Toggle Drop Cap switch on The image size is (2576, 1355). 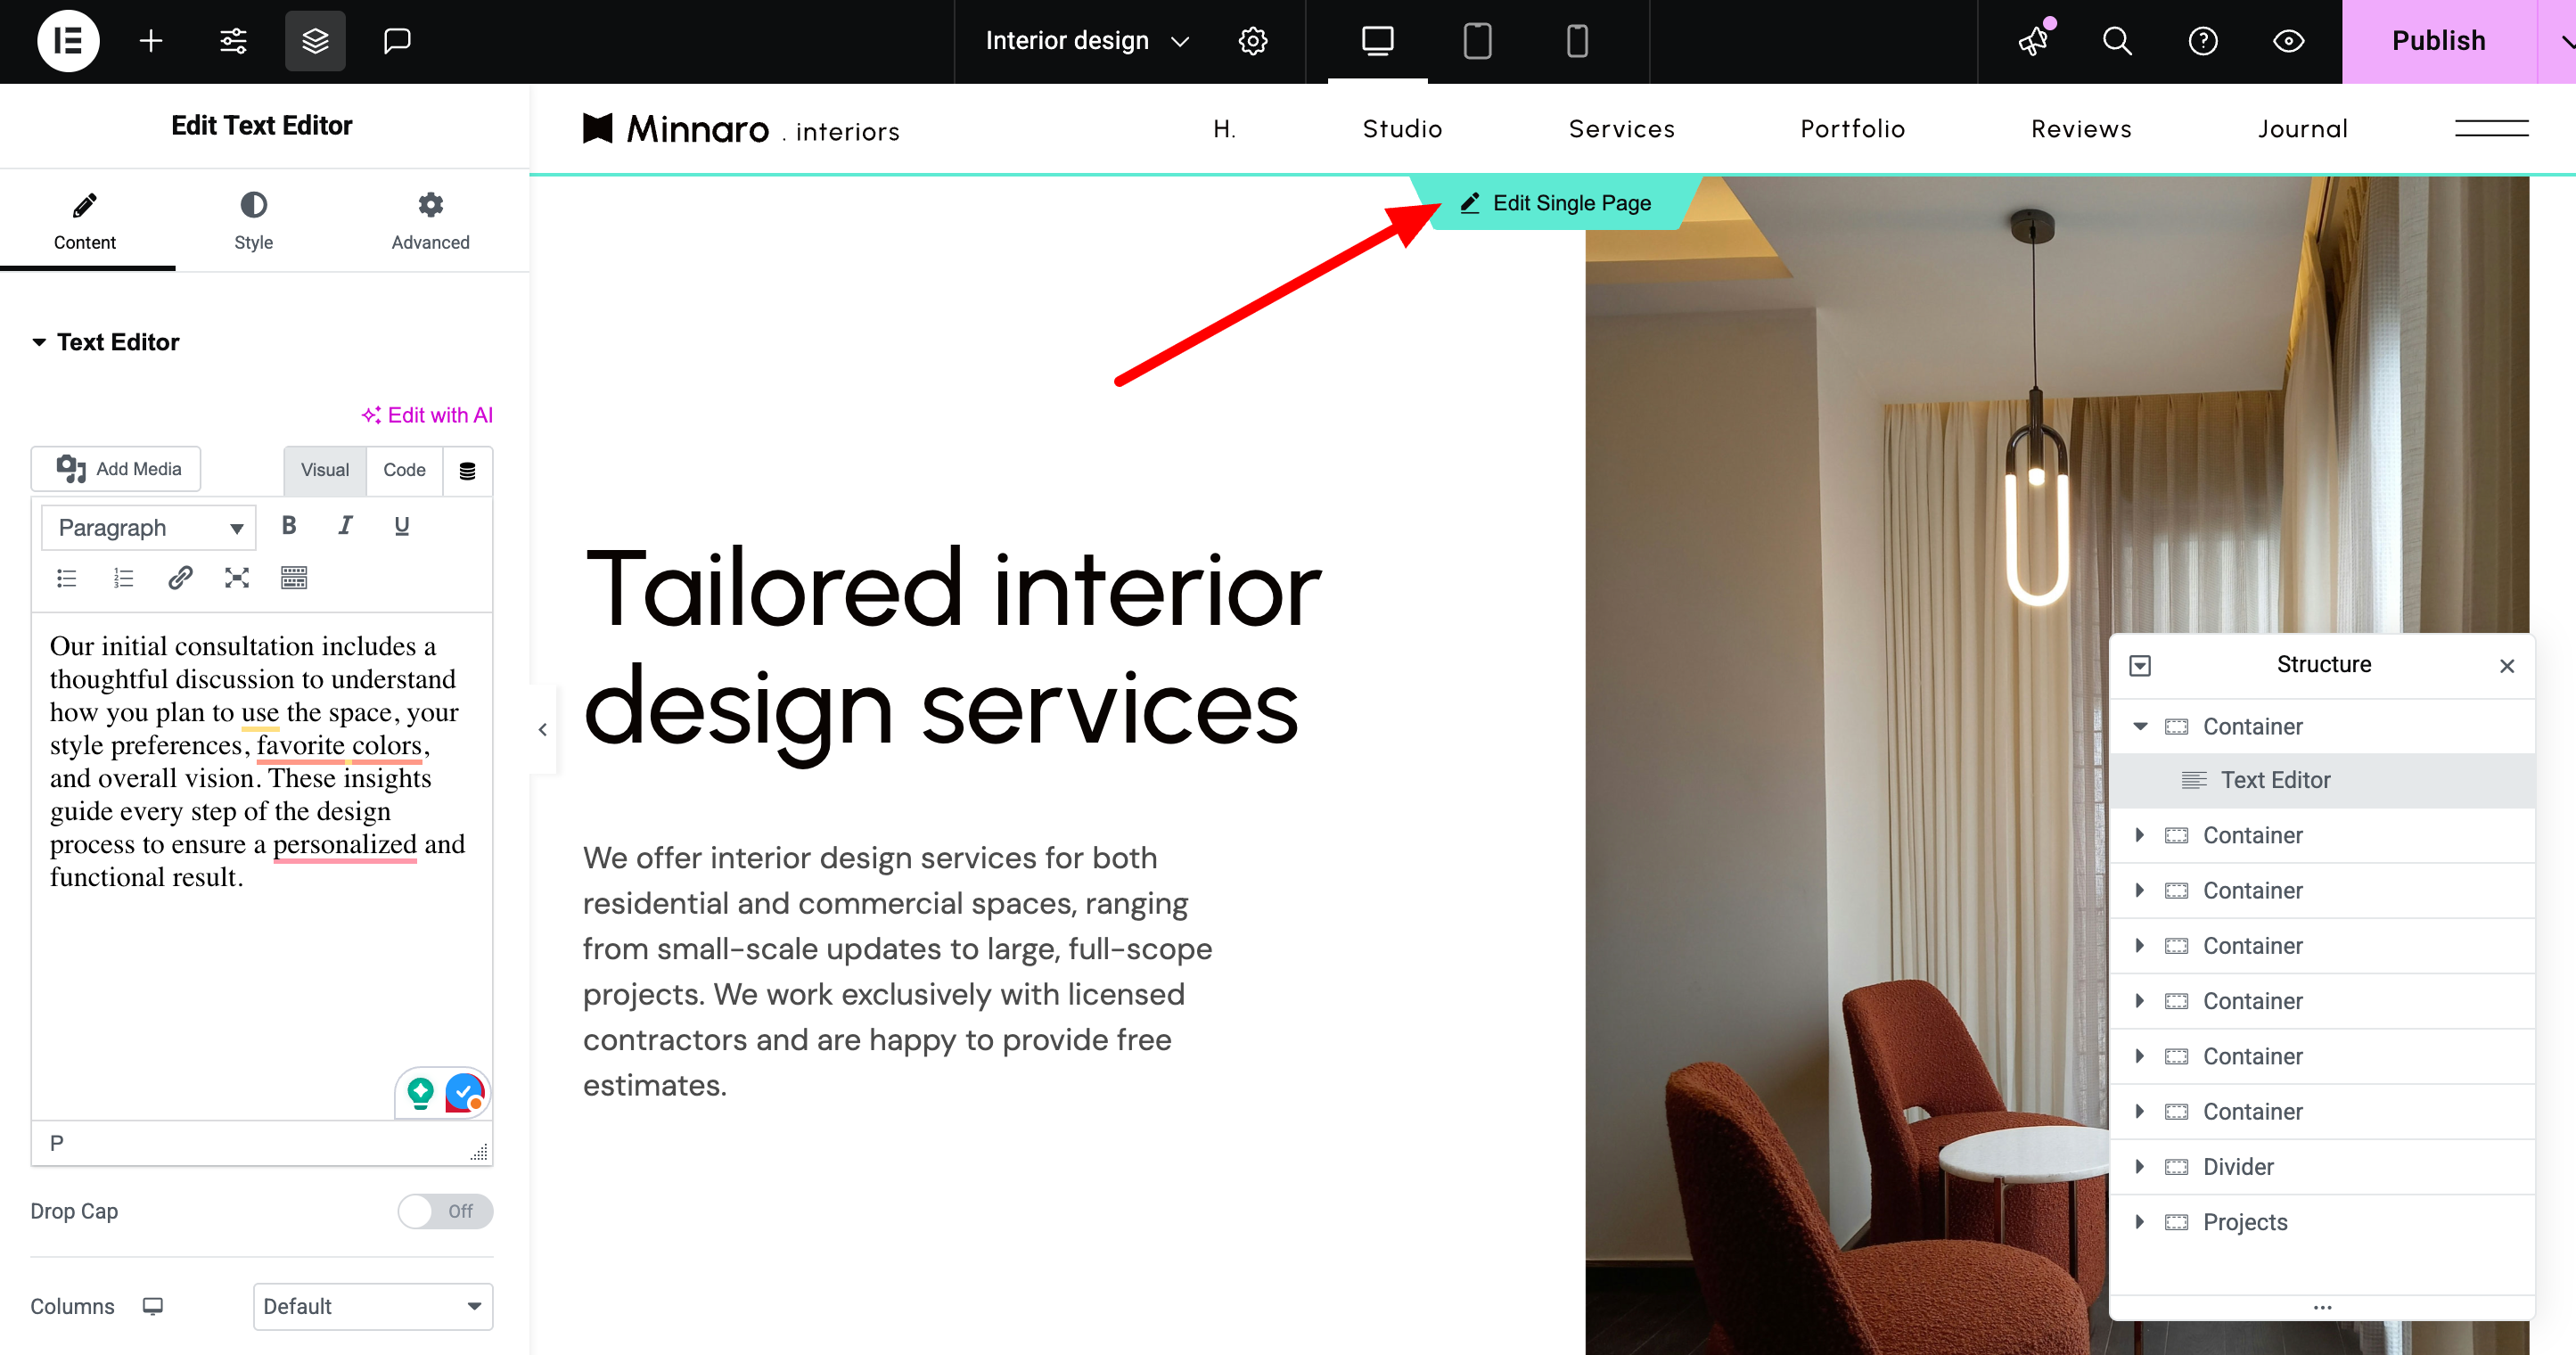pyautogui.click(x=445, y=1211)
